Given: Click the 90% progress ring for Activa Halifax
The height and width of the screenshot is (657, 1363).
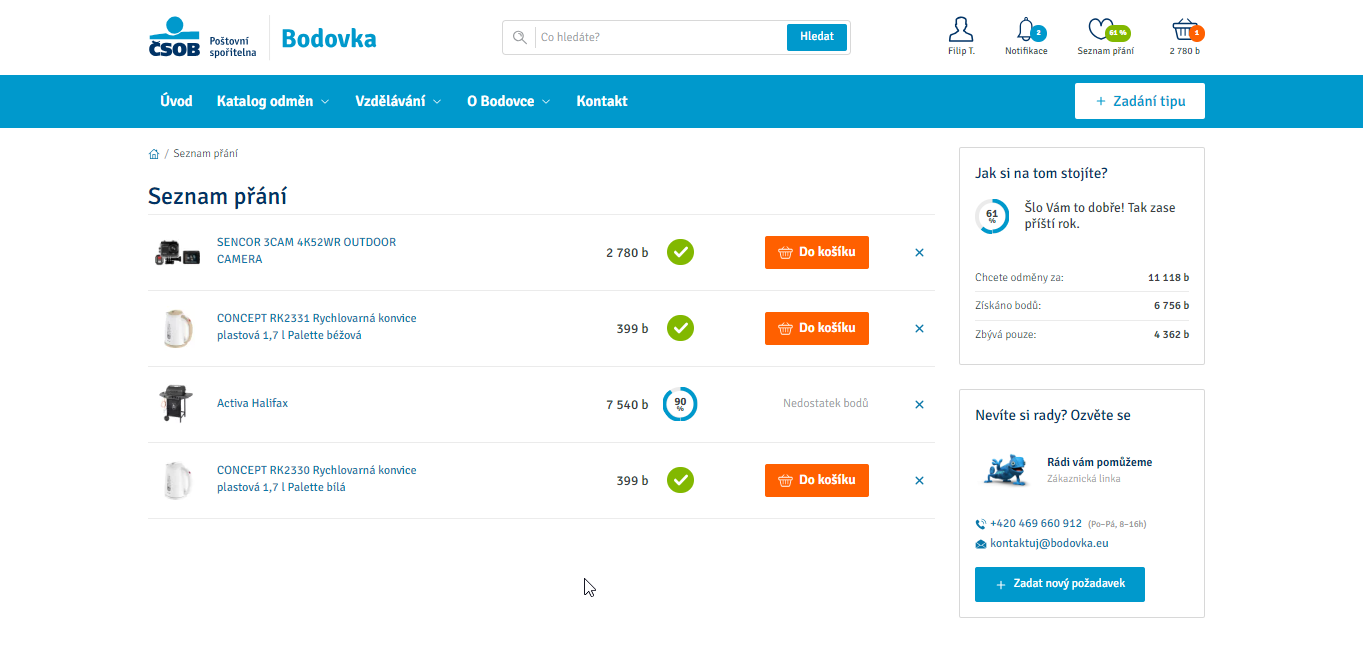Looking at the screenshot, I should [x=680, y=404].
